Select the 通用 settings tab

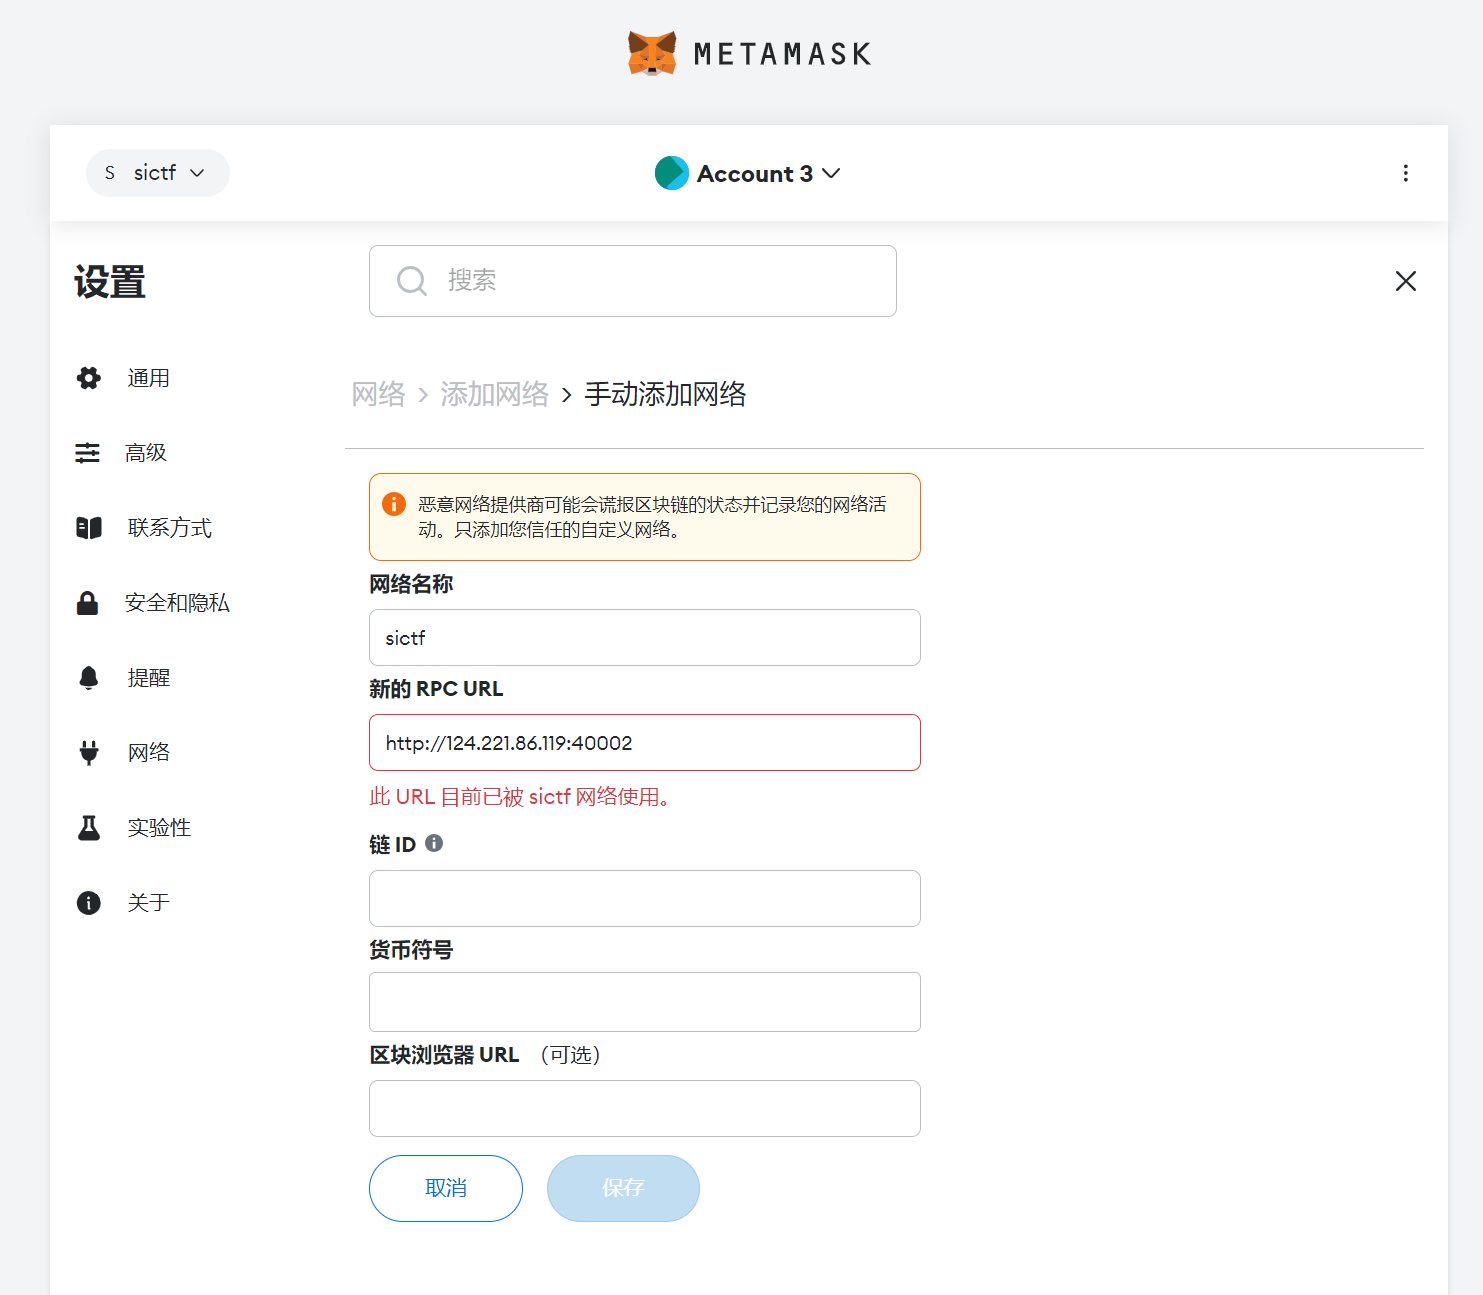(x=148, y=378)
